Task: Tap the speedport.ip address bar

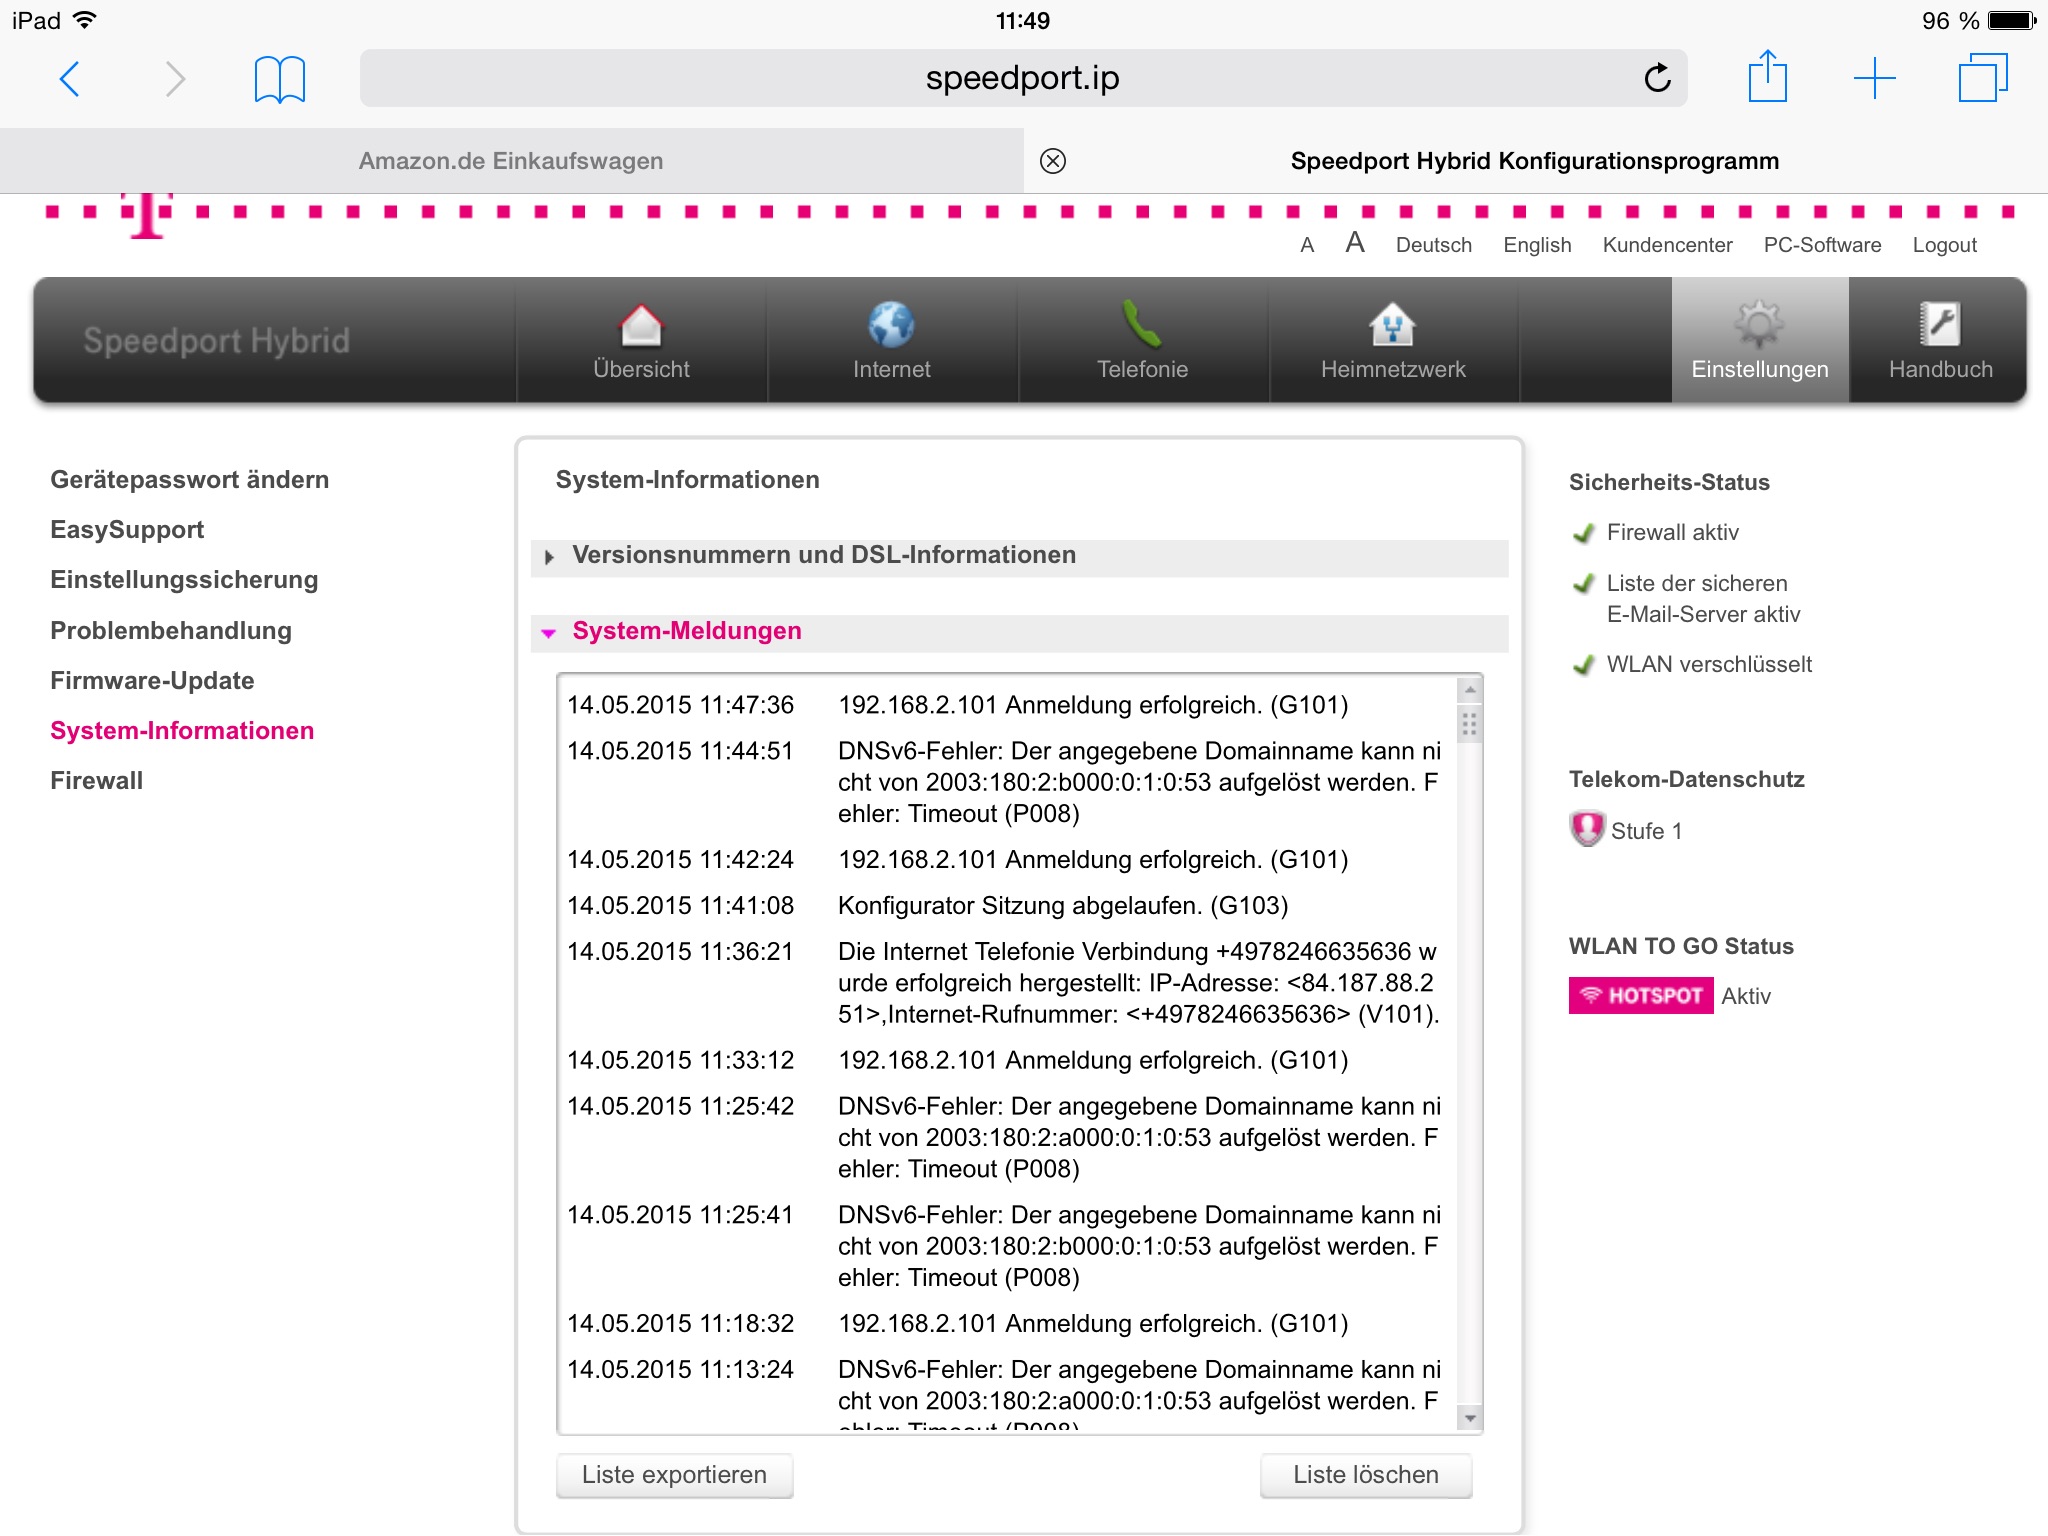Action: click(1023, 78)
